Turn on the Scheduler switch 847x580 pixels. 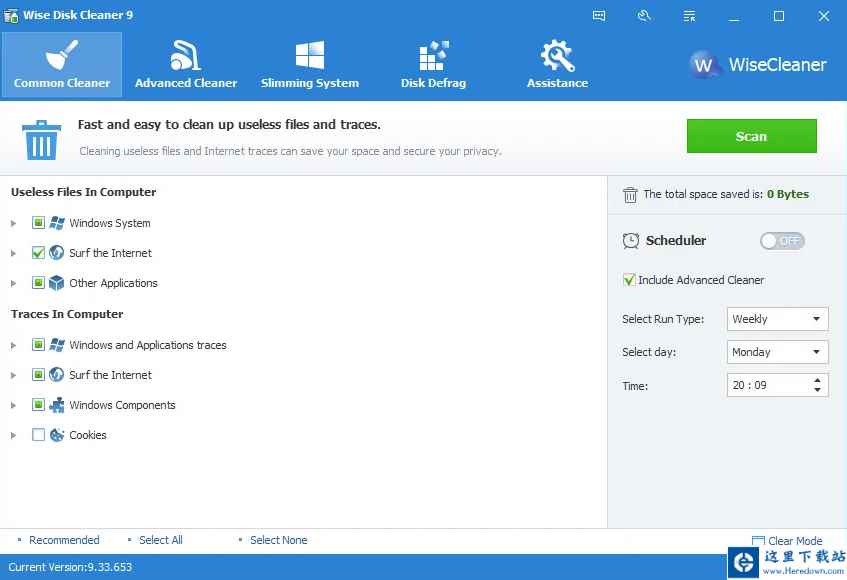[x=782, y=241]
